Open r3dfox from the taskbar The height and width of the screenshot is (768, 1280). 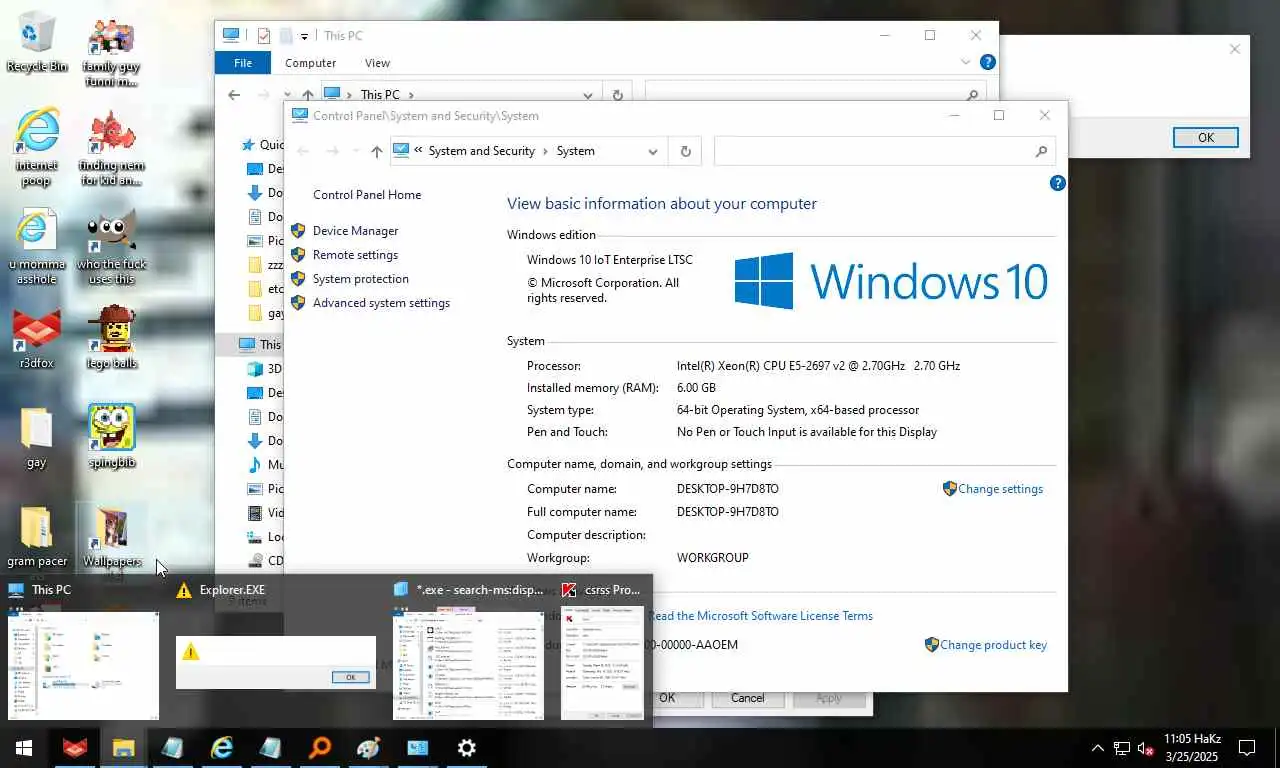(74, 747)
